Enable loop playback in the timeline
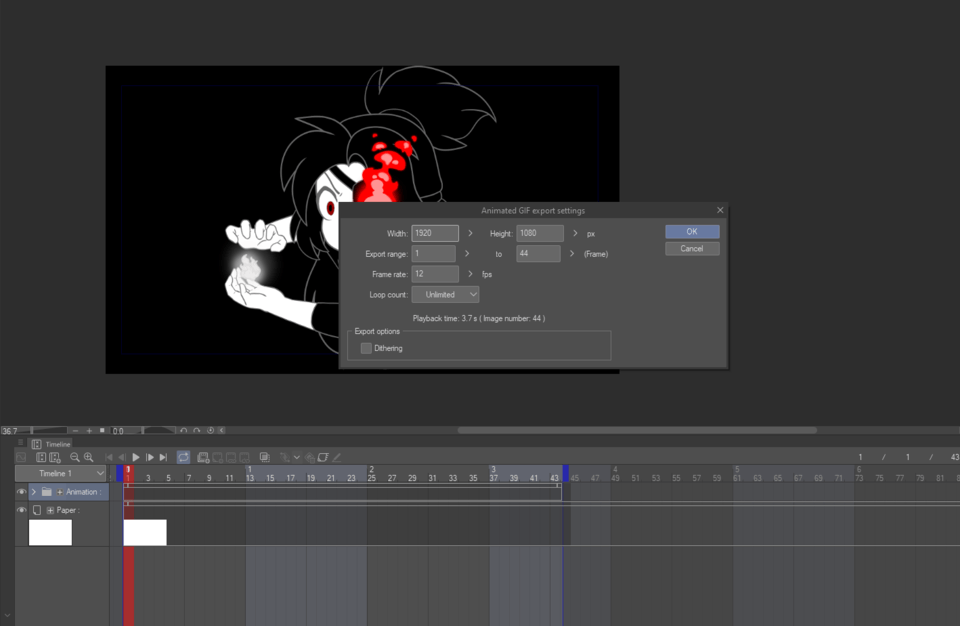Viewport: 960px width, 626px height. (x=182, y=457)
